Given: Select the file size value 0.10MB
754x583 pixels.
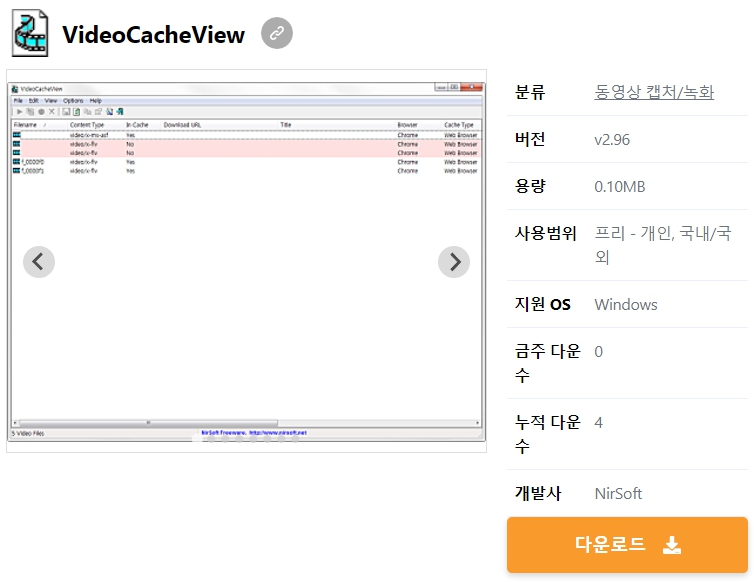Looking at the screenshot, I should [x=619, y=187].
